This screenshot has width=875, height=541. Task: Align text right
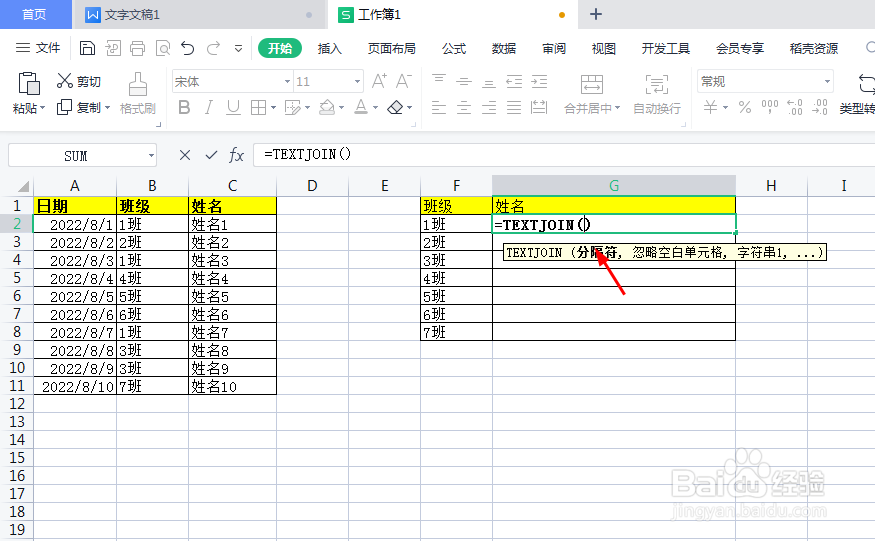(489, 107)
